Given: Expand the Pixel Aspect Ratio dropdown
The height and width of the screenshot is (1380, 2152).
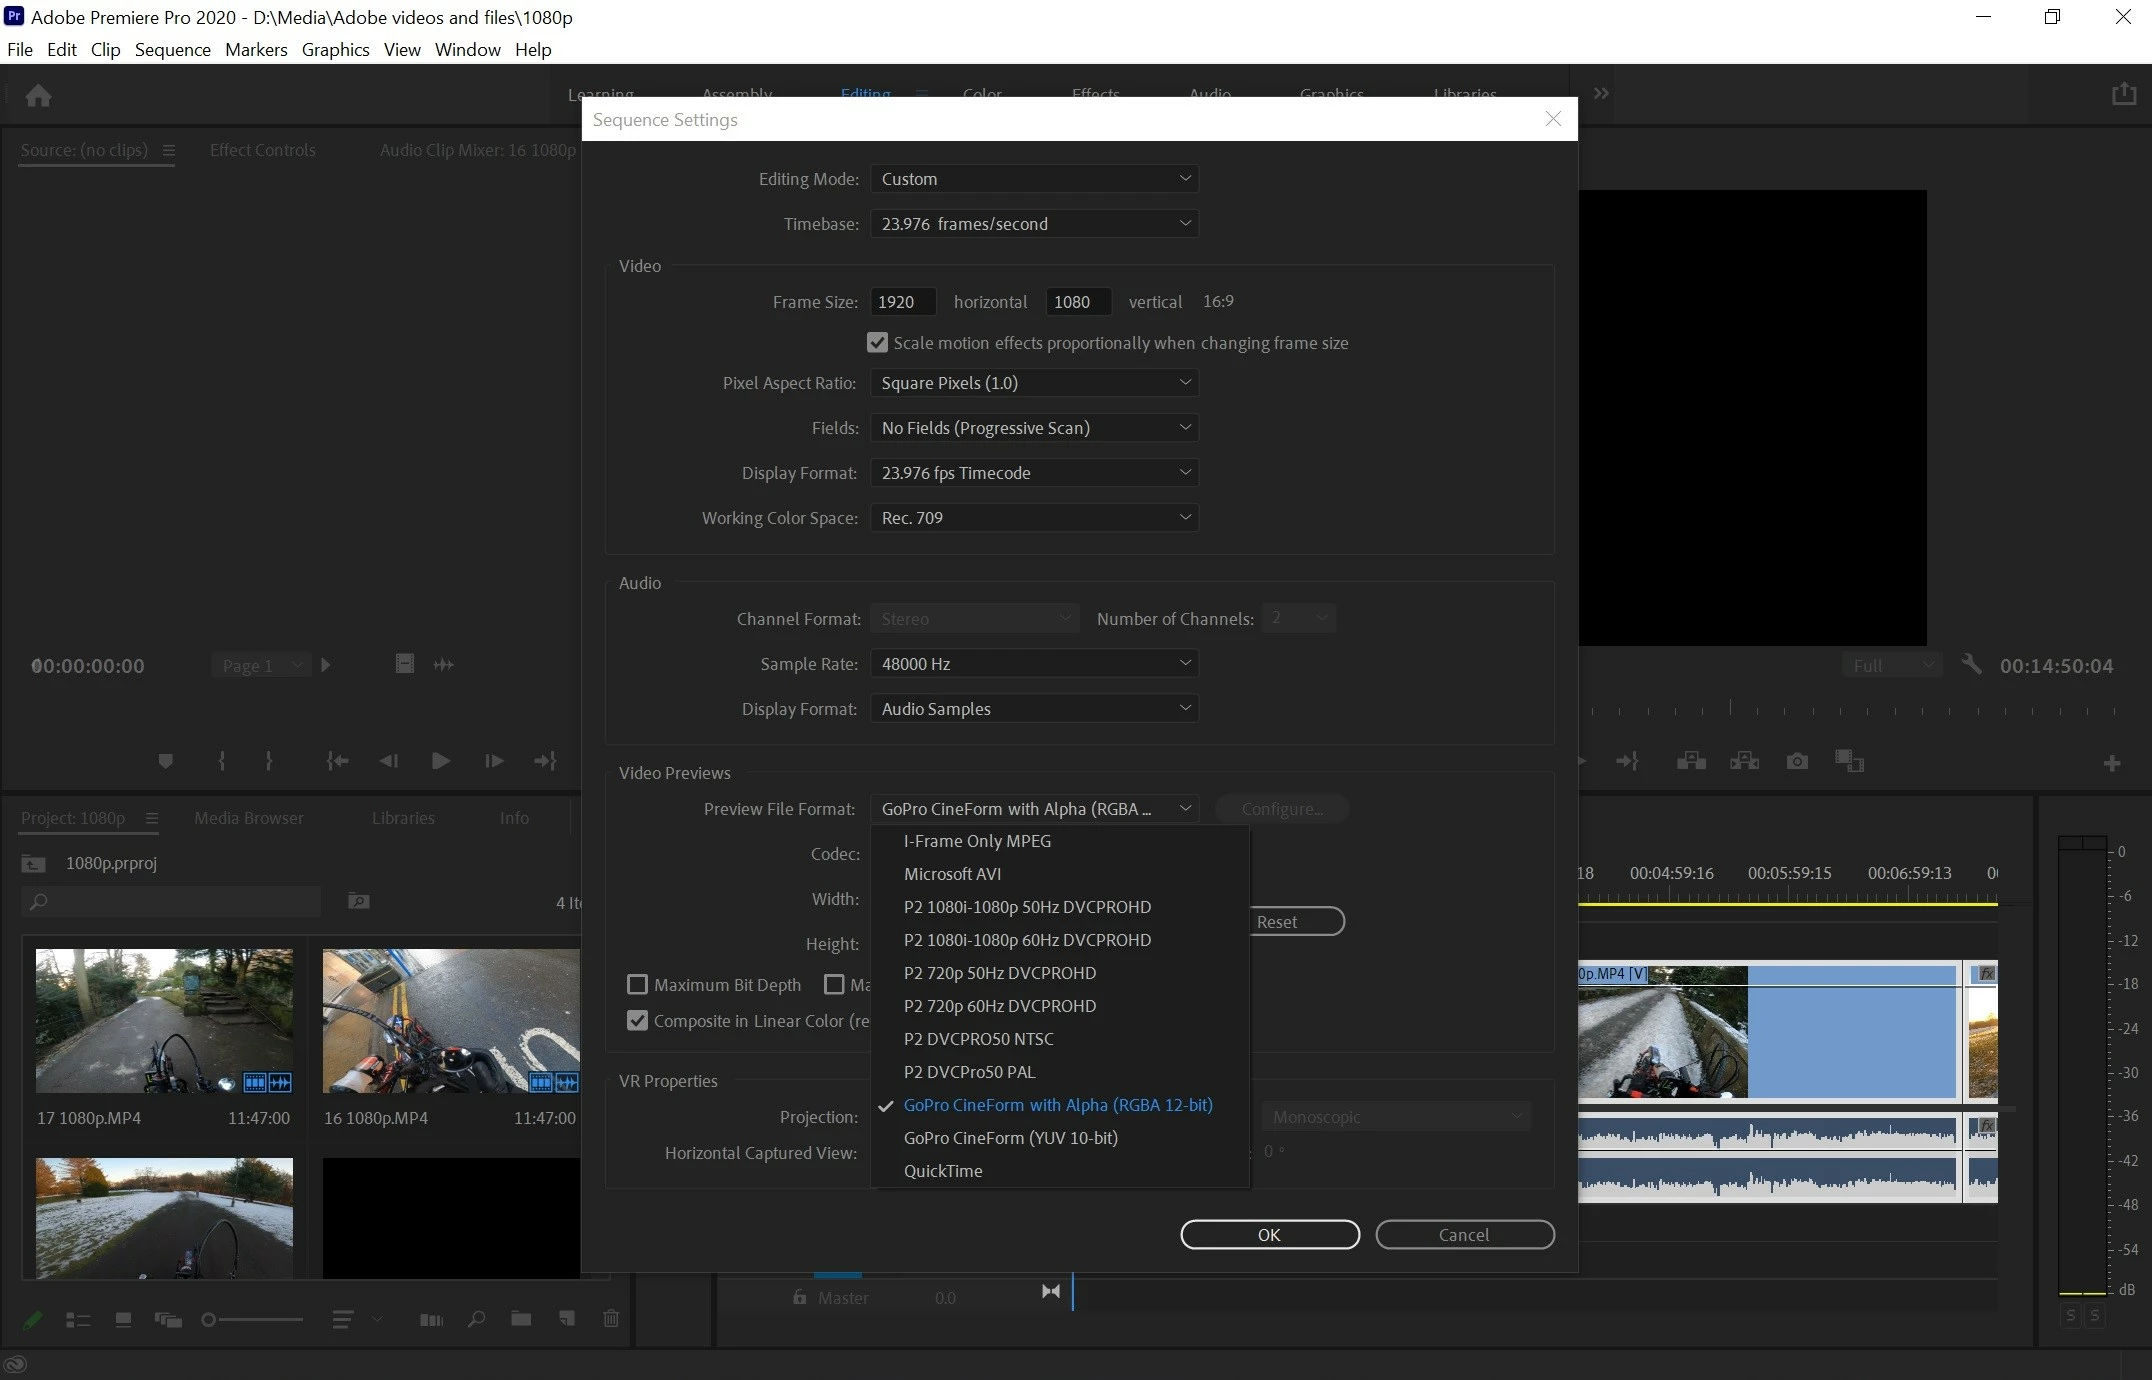Looking at the screenshot, I should 1034,383.
